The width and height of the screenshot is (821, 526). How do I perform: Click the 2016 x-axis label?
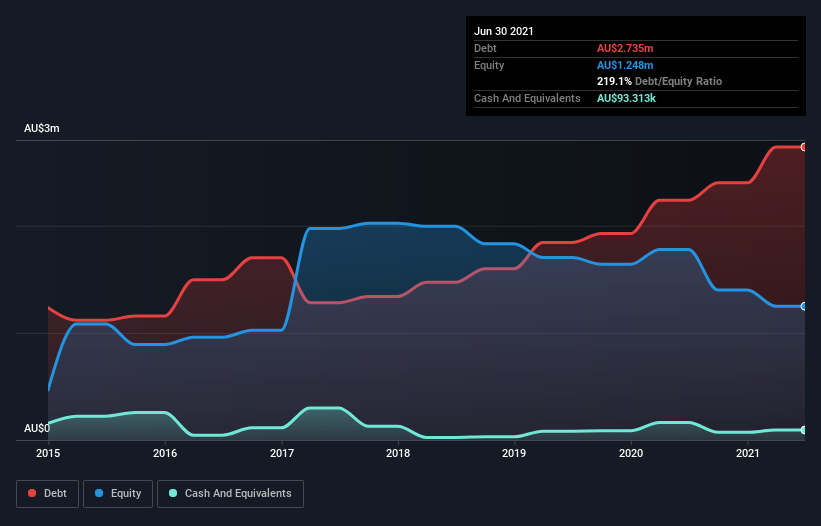pyautogui.click(x=165, y=453)
